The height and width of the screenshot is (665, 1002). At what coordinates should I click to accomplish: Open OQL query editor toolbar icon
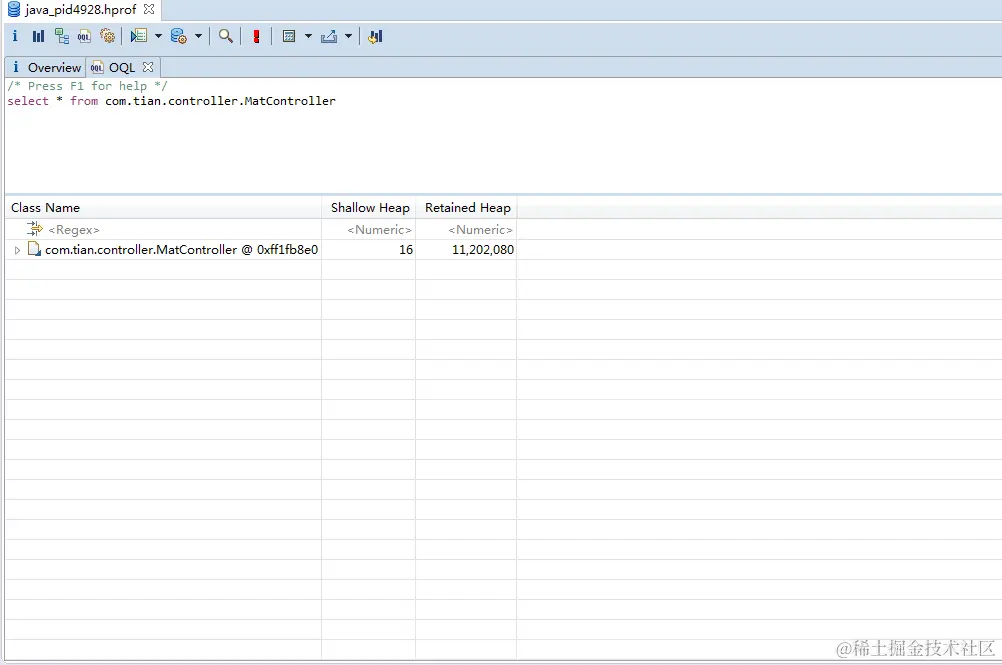[84, 36]
